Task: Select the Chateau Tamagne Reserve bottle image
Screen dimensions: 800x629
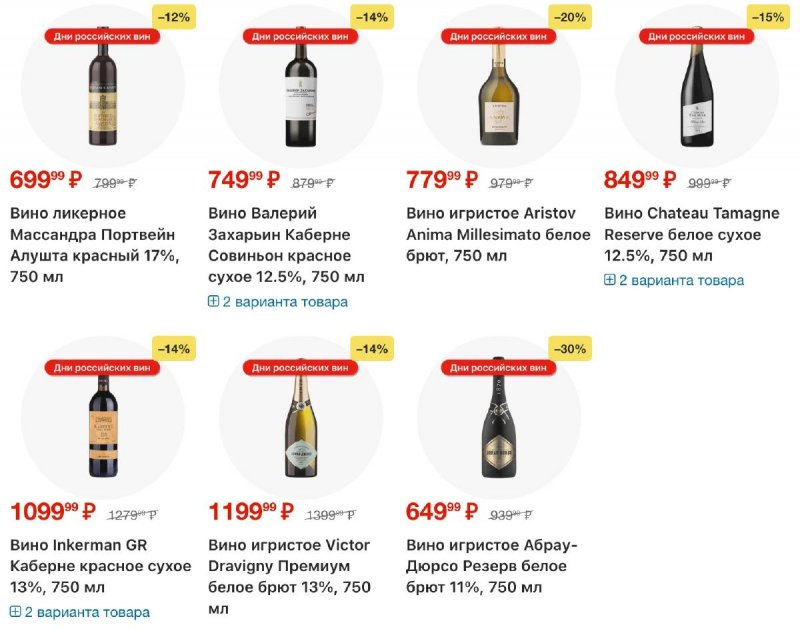Action: pos(696,100)
